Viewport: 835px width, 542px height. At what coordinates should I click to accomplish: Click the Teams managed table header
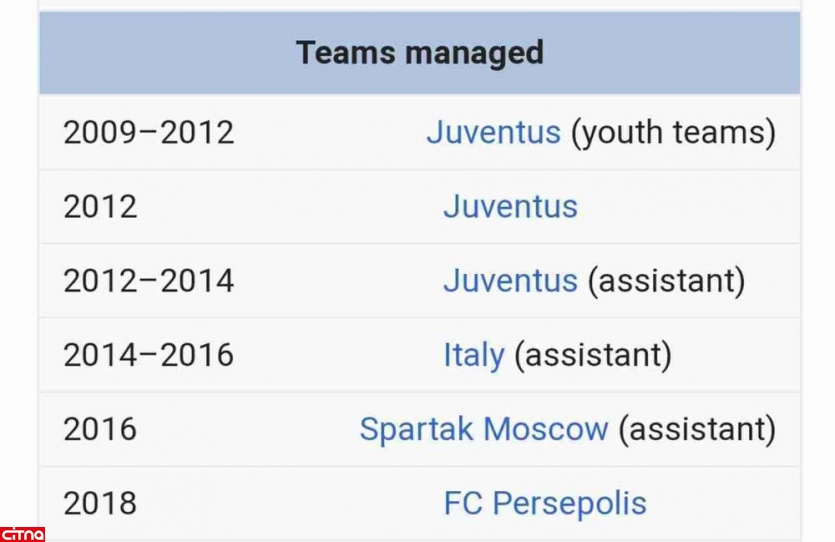pyautogui.click(x=419, y=53)
